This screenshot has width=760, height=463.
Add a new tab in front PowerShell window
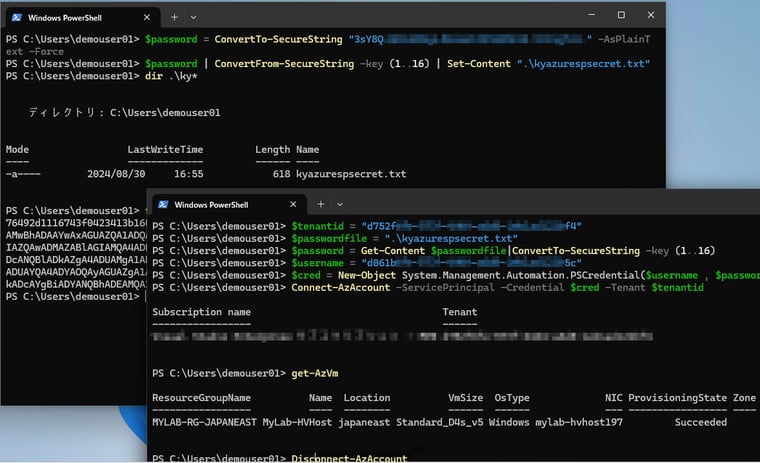[321, 205]
